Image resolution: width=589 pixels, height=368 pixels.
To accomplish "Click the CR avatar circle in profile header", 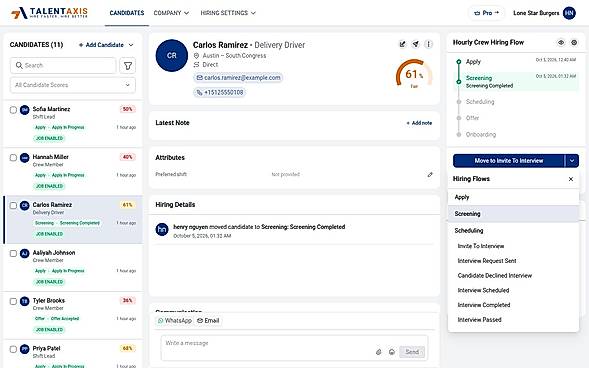I will (172, 56).
